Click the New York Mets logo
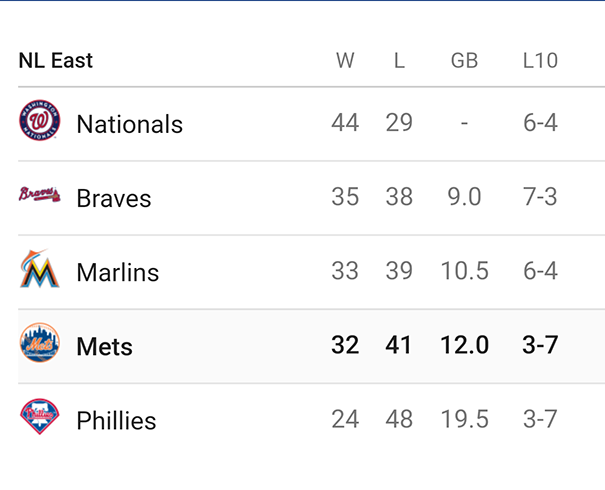Screen dimensions: 605x490 [x=40, y=344]
